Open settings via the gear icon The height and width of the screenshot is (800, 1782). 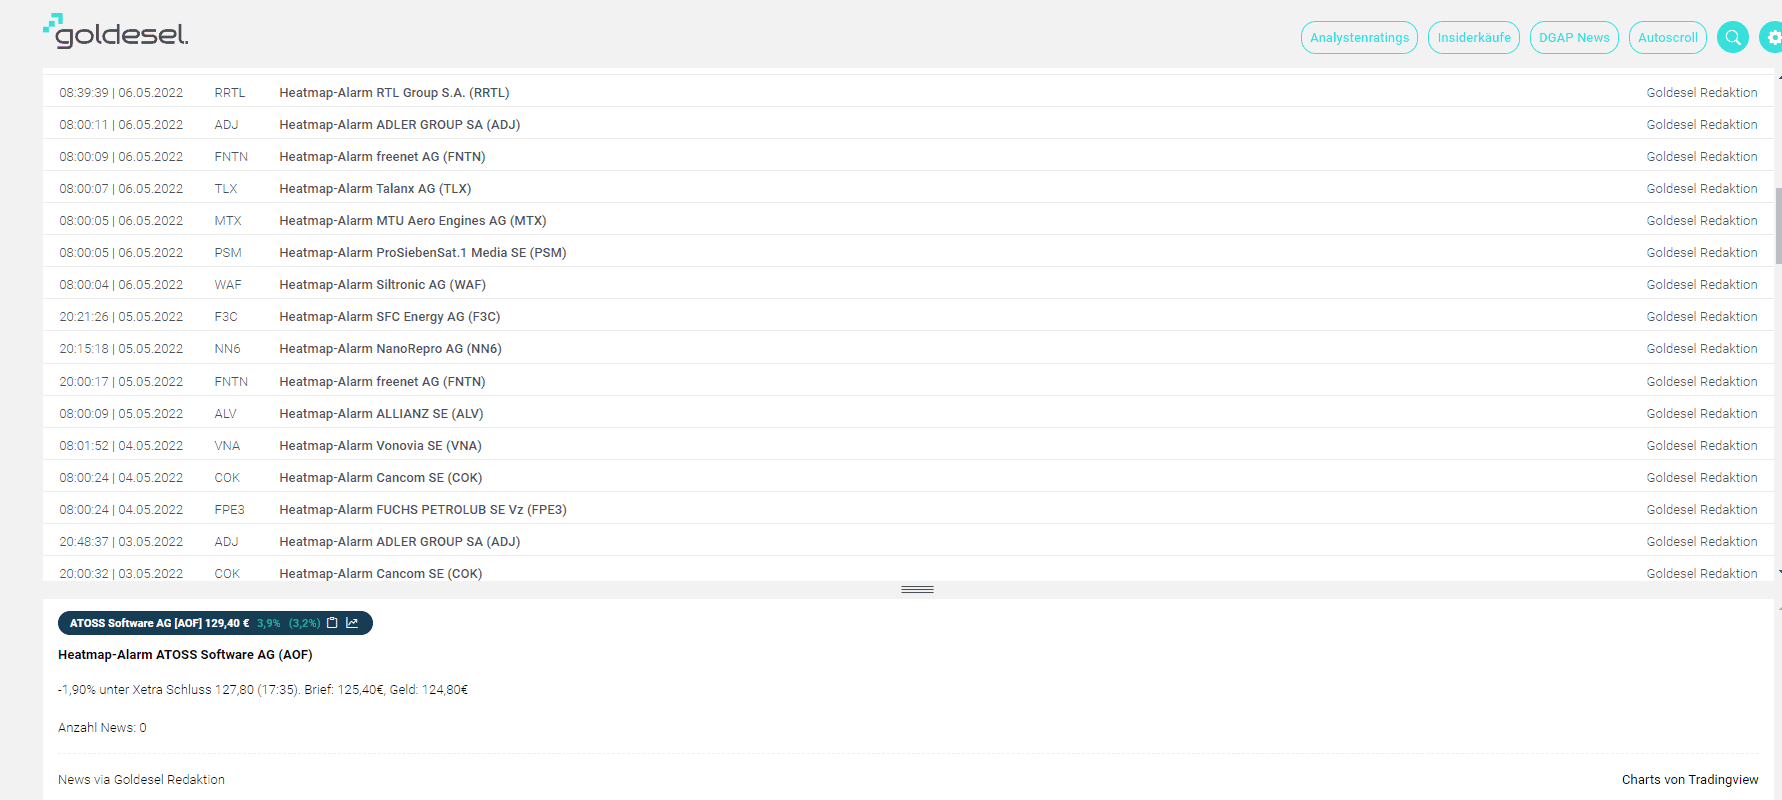click(x=1773, y=38)
